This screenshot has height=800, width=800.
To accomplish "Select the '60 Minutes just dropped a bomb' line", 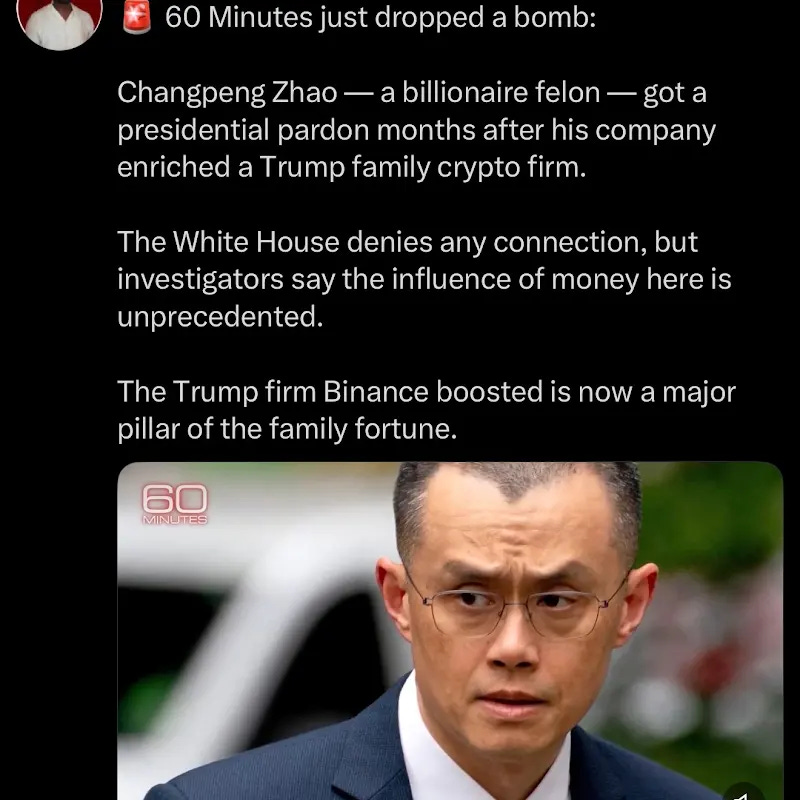I will pos(380,18).
